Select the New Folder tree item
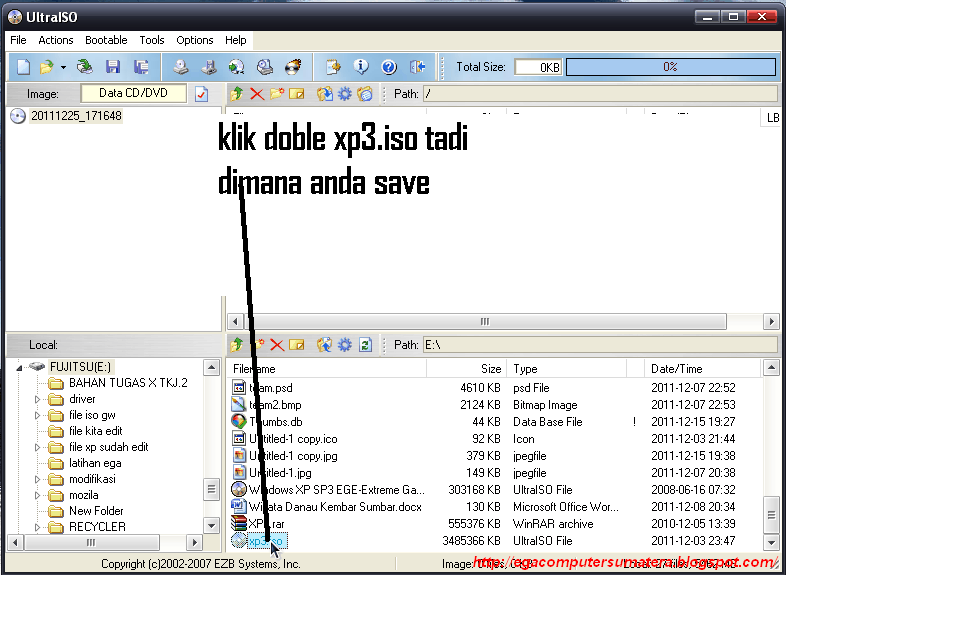 coord(96,511)
